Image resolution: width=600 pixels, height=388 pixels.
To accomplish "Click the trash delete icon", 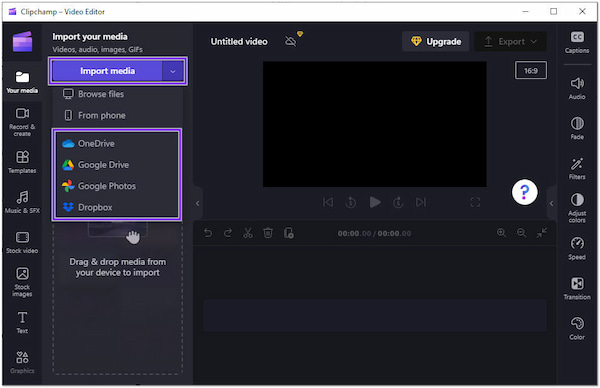I will (x=268, y=233).
